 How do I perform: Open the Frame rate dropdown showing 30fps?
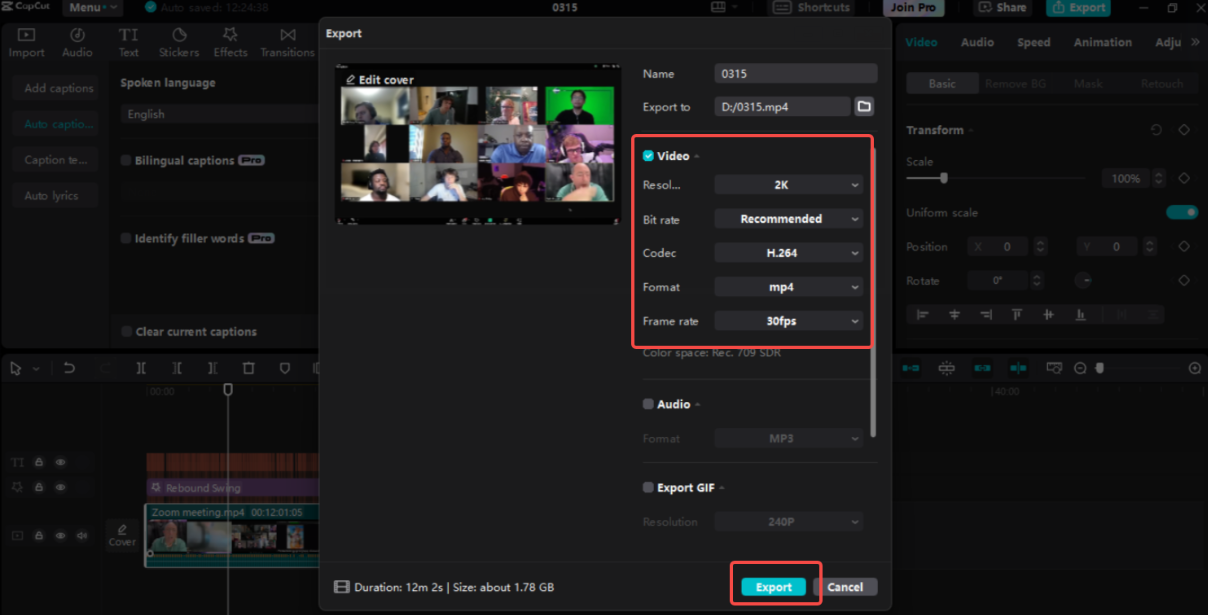coord(788,320)
